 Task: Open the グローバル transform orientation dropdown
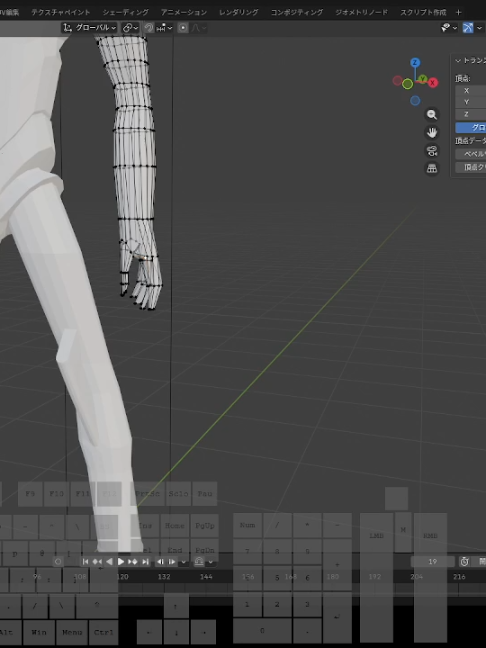coord(89,28)
